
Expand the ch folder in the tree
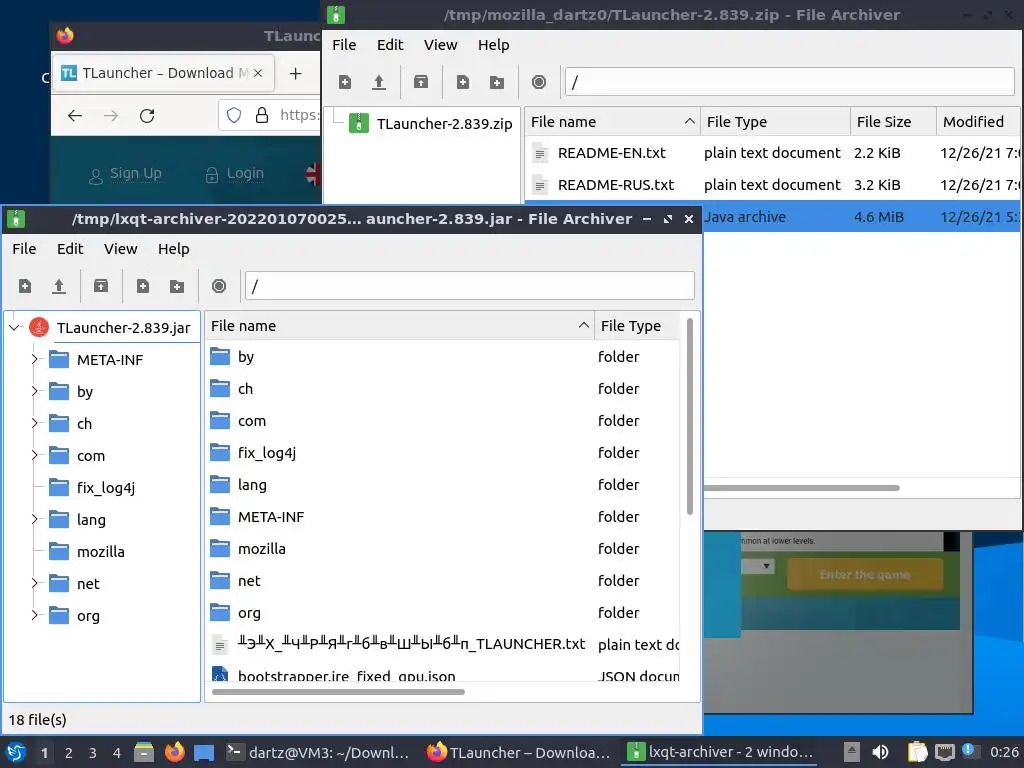point(34,423)
